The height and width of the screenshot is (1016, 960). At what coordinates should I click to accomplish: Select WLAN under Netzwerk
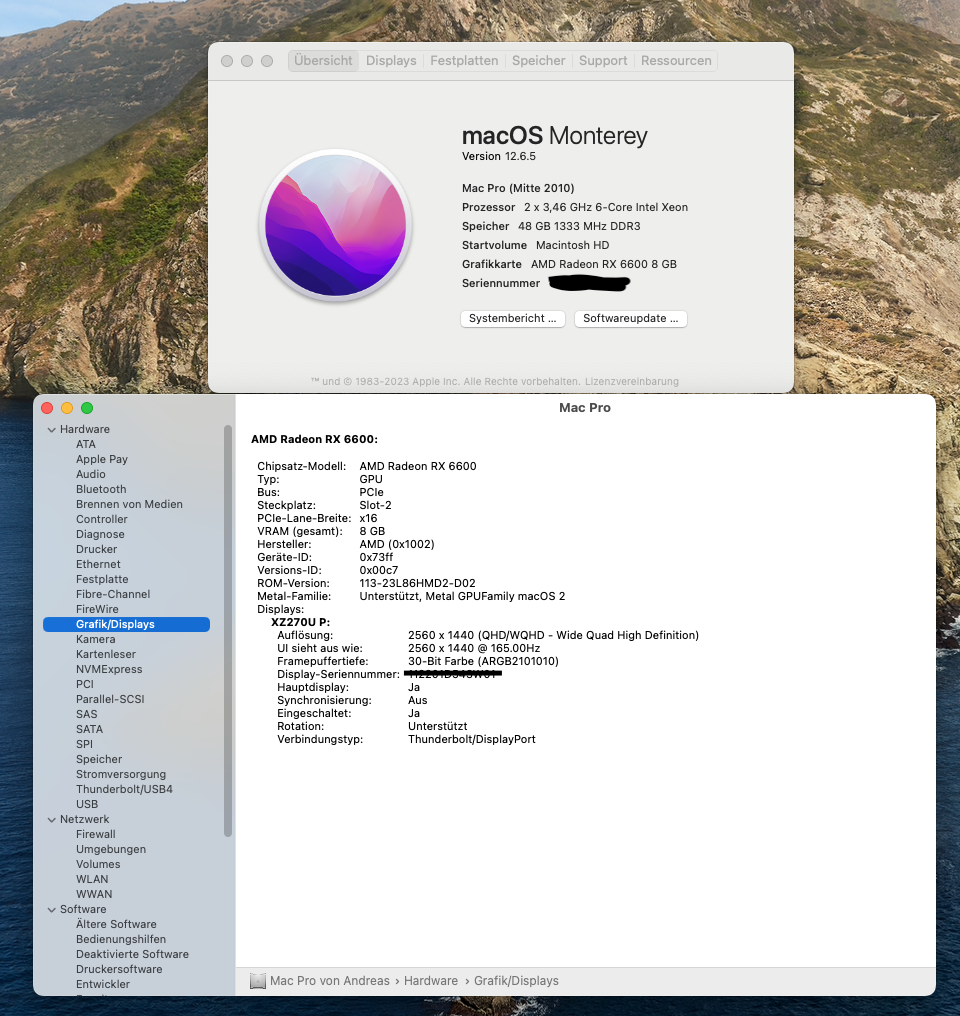(x=92, y=879)
